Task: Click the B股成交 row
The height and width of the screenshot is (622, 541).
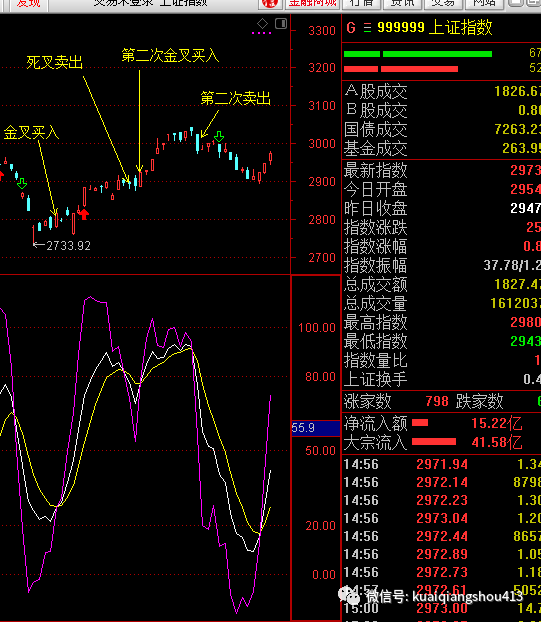Action: tap(441, 110)
